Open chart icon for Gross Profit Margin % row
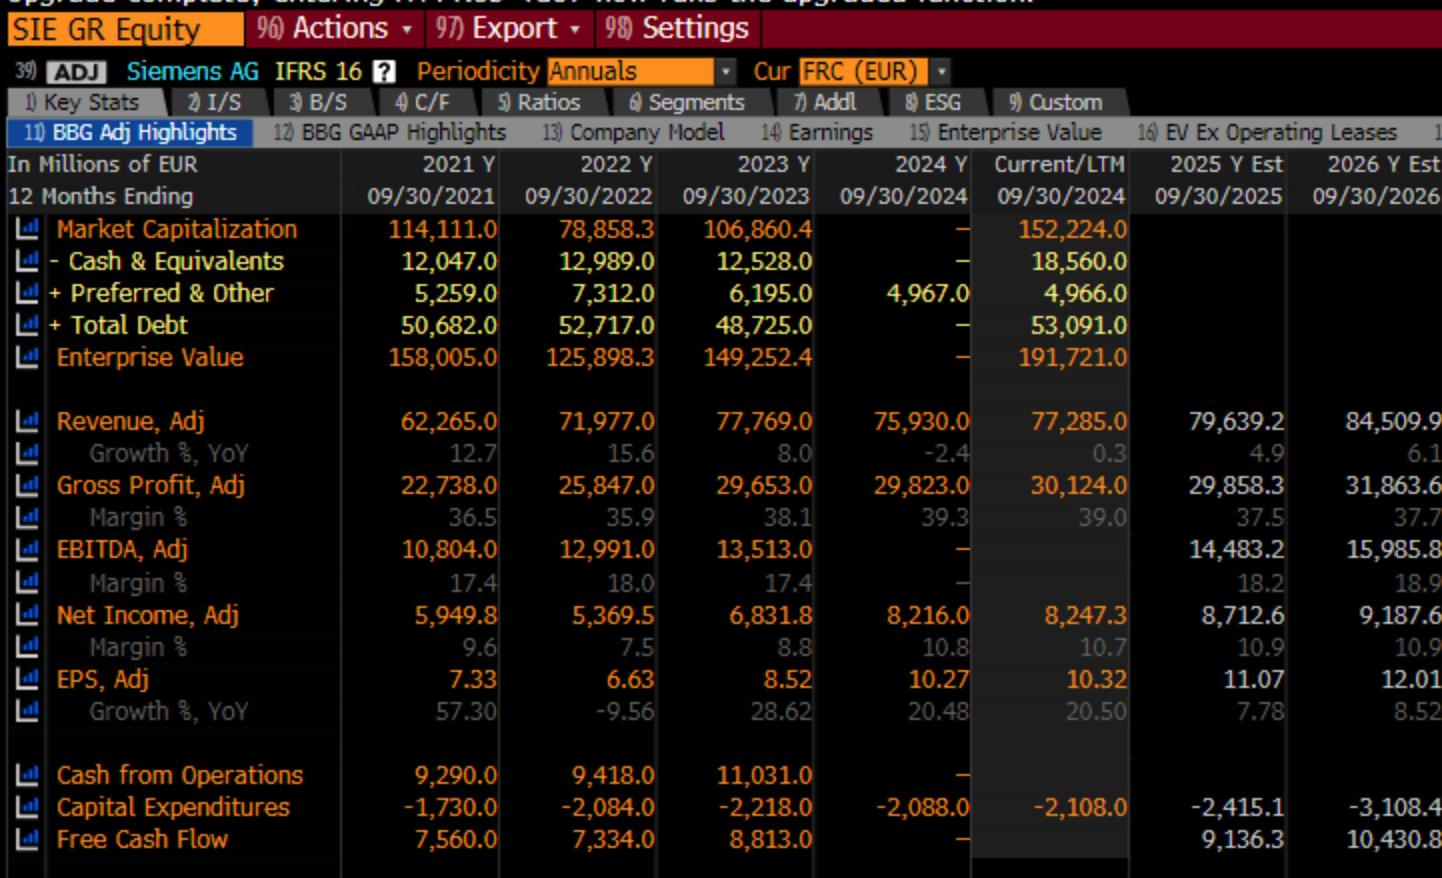This screenshot has height=878, width=1442. [27, 517]
